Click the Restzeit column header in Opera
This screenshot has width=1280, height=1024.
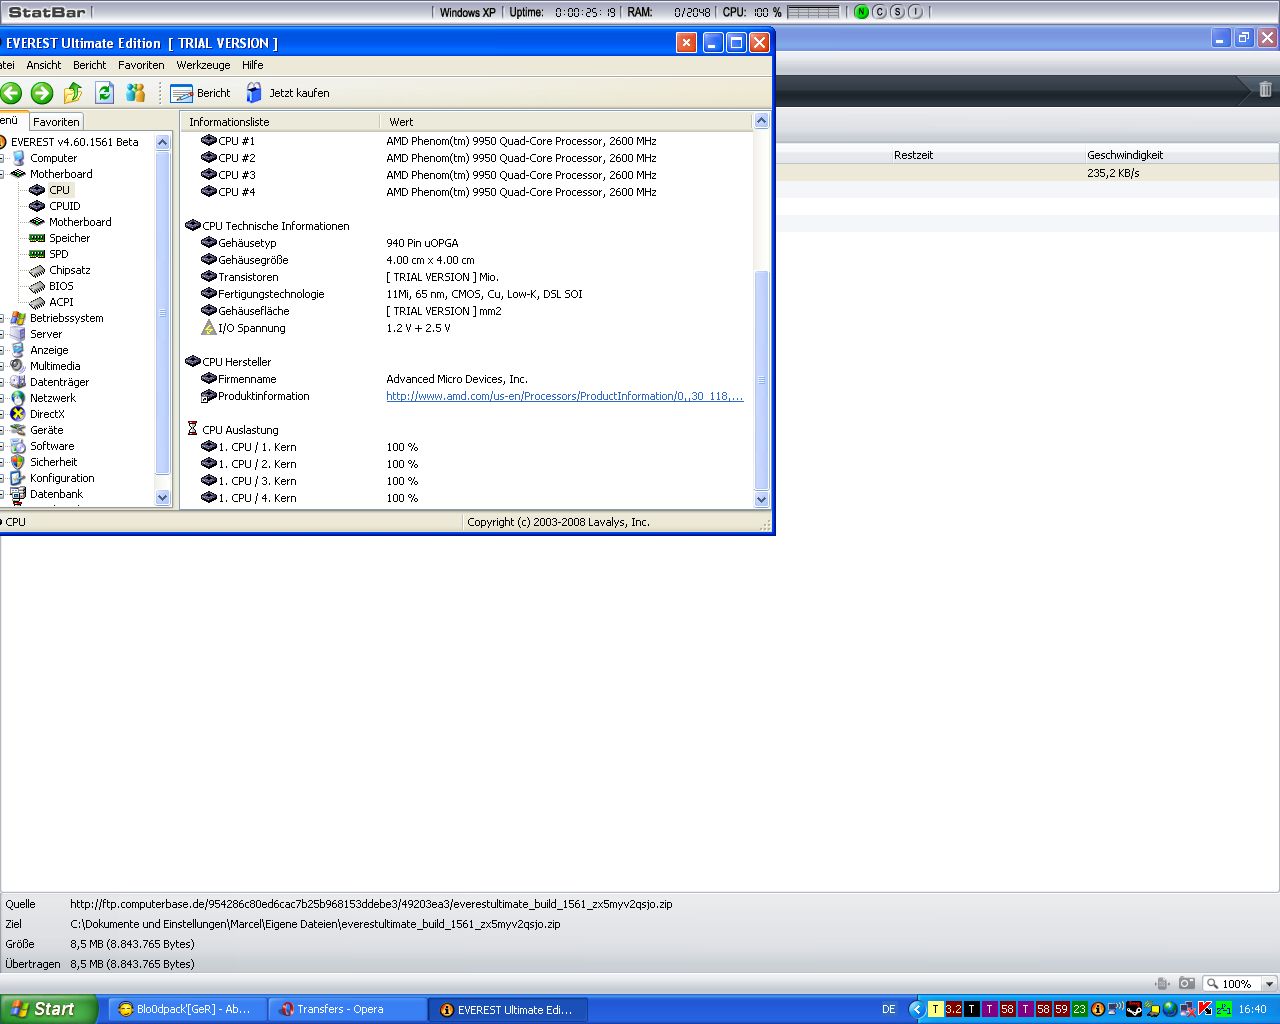click(913, 155)
